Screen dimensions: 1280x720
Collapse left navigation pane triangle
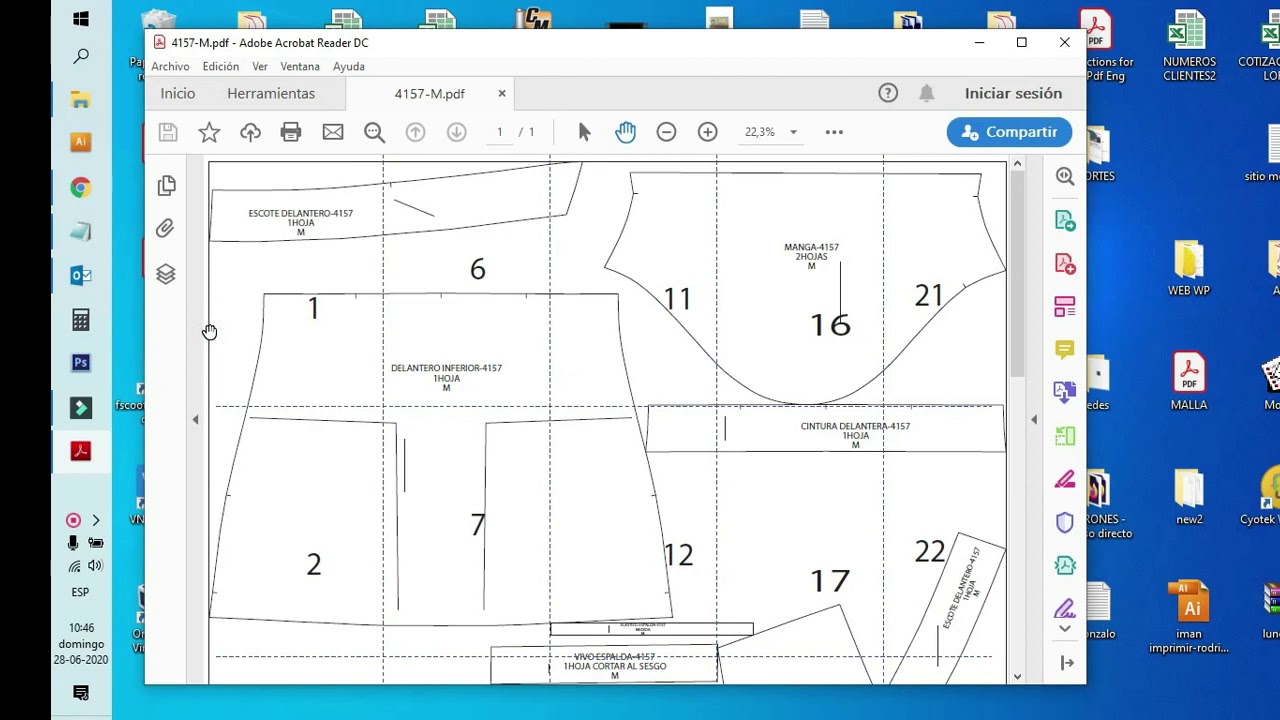(195, 420)
